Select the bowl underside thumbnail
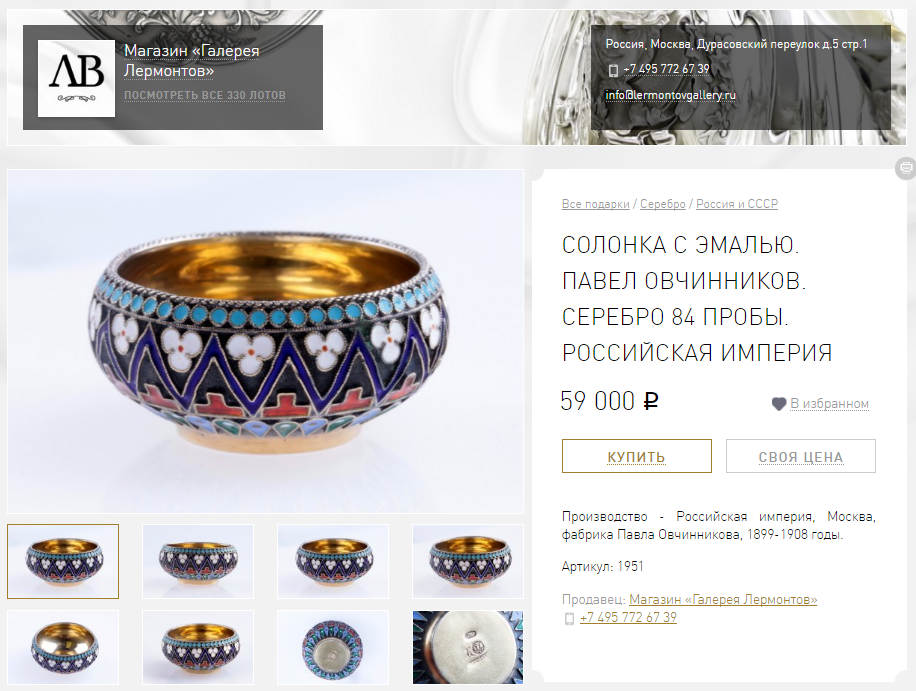This screenshot has width=916, height=691. [x=333, y=647]
